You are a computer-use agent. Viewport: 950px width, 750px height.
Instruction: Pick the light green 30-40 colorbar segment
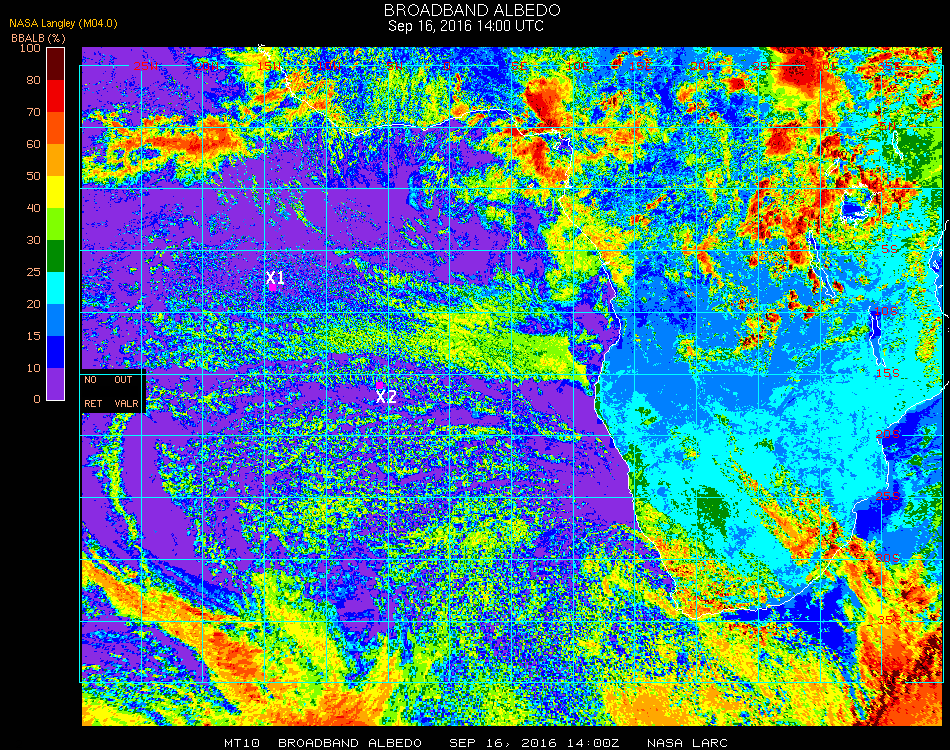tap(55, 224)
